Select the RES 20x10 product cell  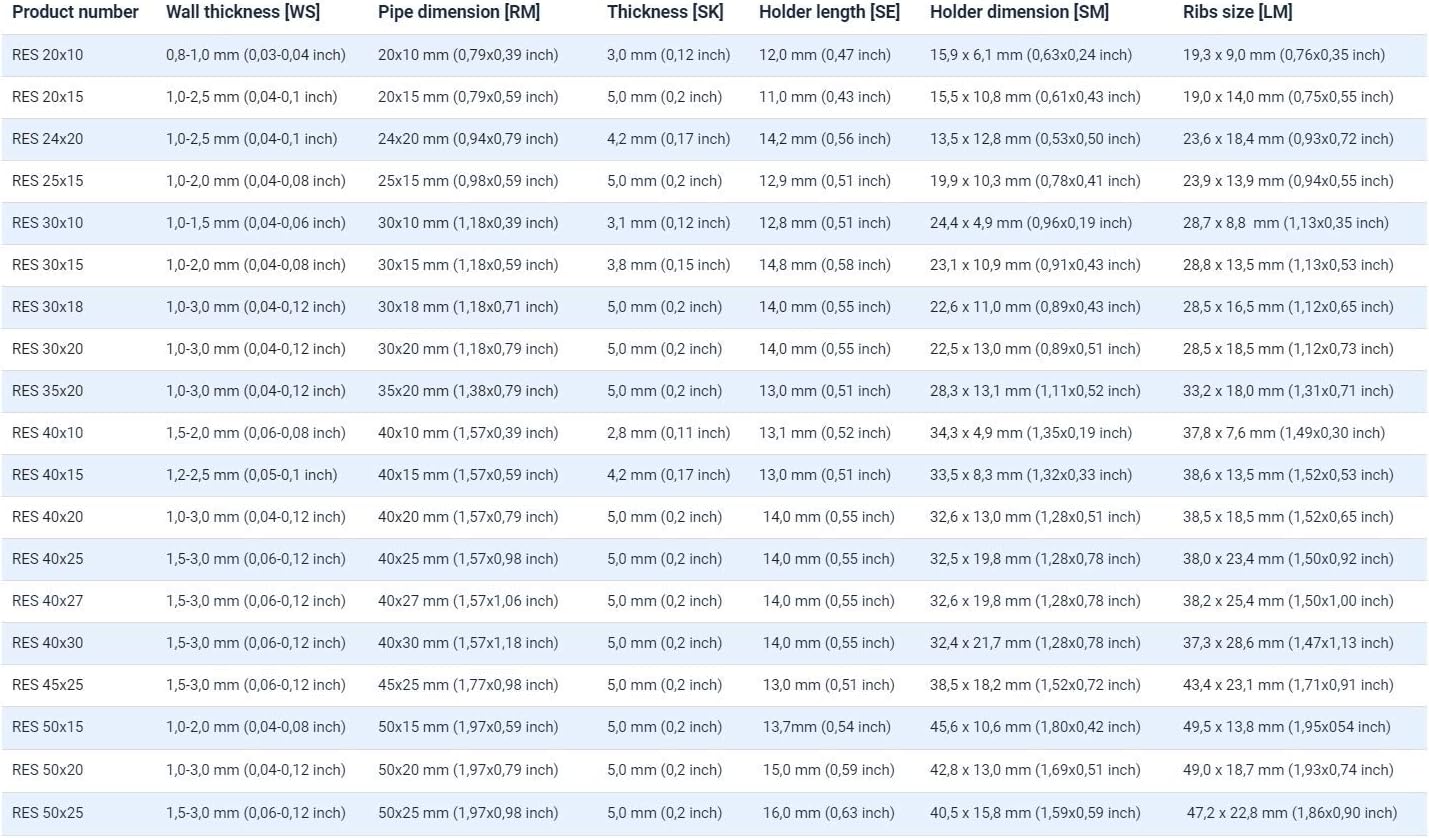click(48, 55)
